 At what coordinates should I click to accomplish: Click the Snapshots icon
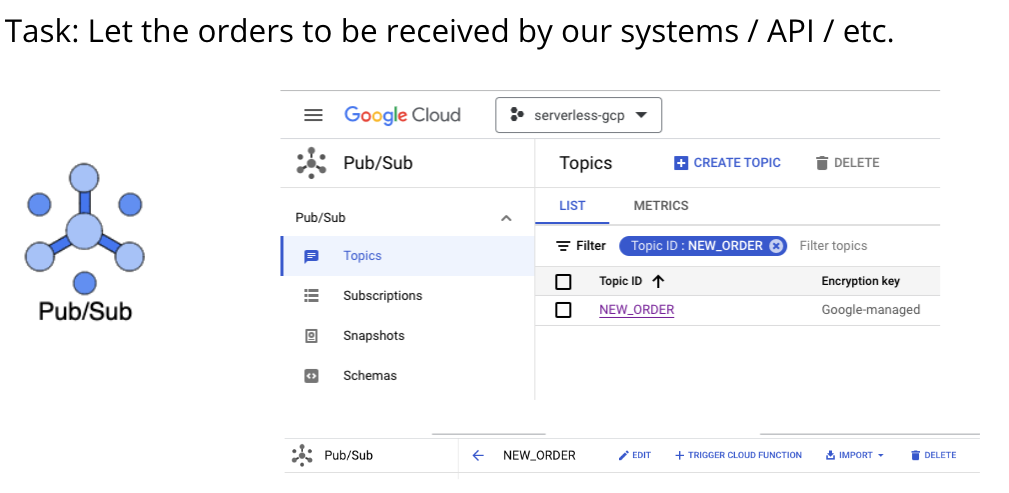click(x=311, y=336)
